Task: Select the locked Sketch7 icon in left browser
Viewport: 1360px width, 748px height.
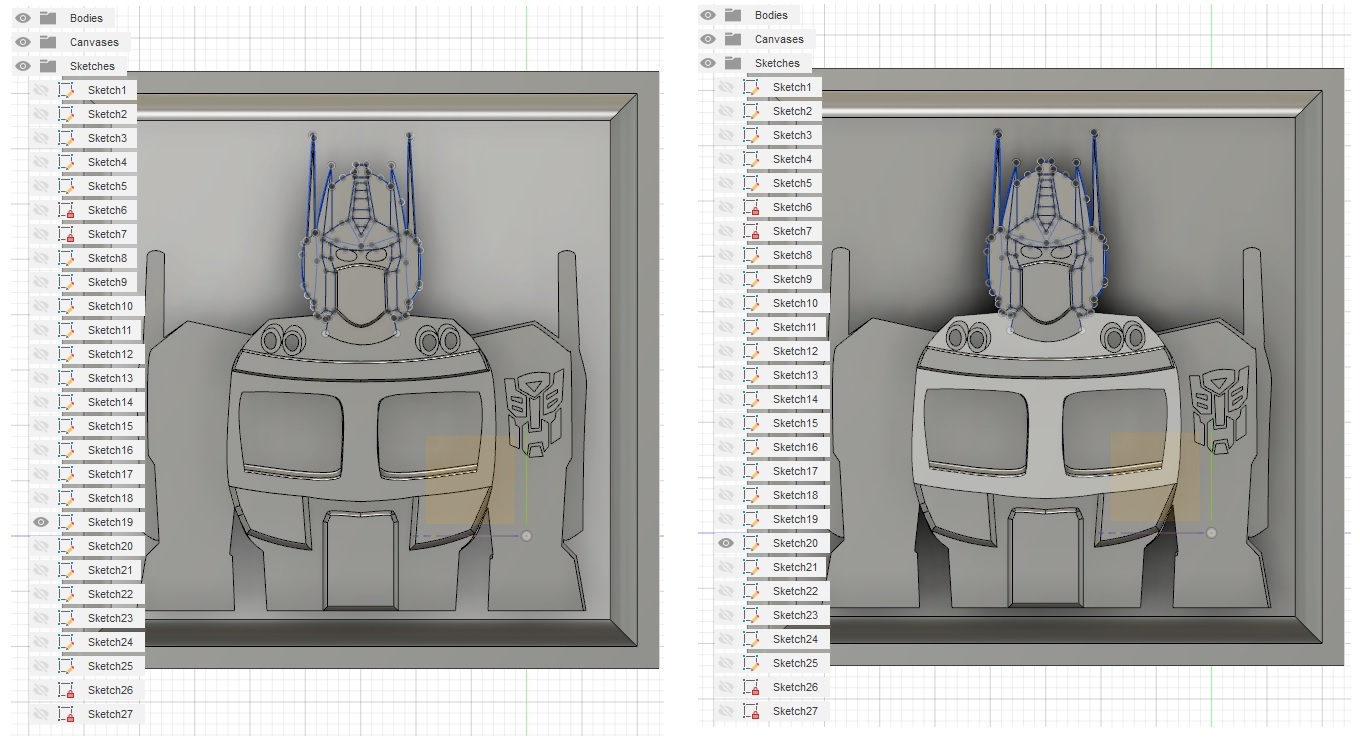Action: point(67,234)
